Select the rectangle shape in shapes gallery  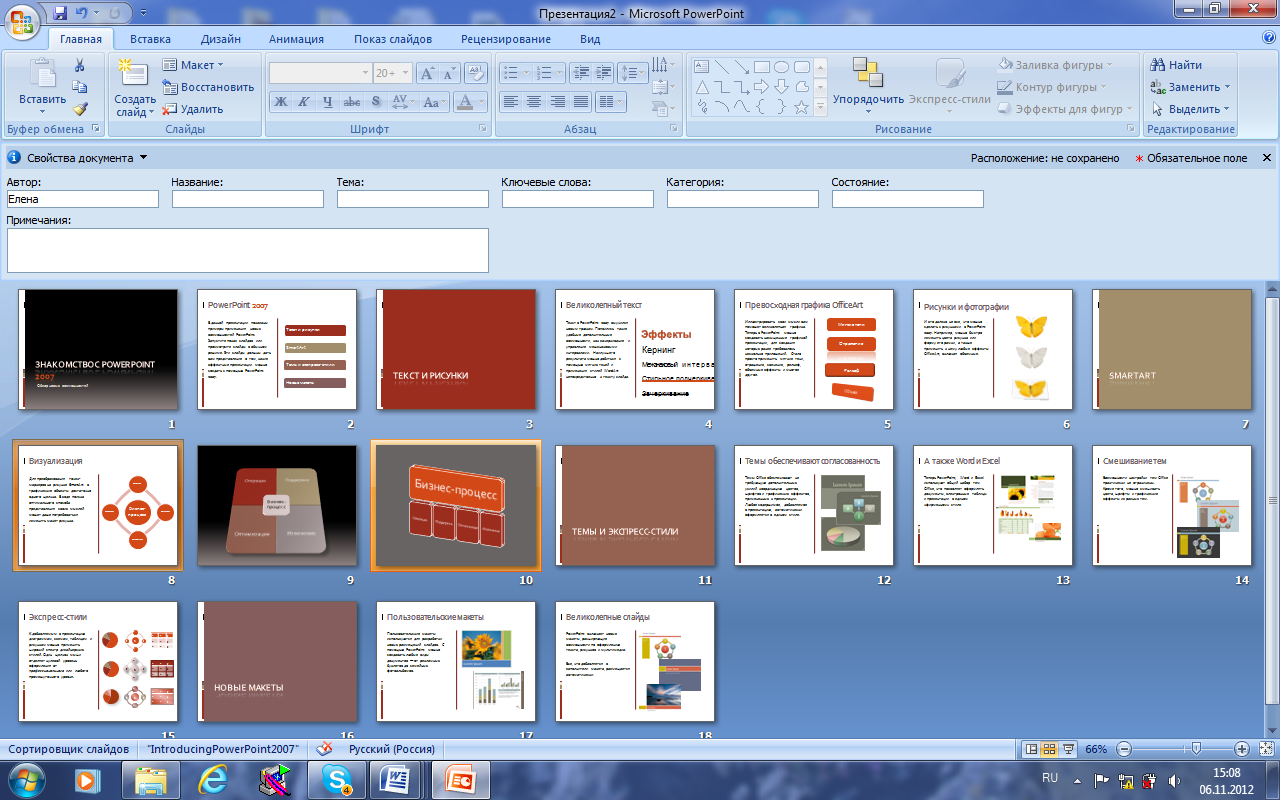coord(761,67)
